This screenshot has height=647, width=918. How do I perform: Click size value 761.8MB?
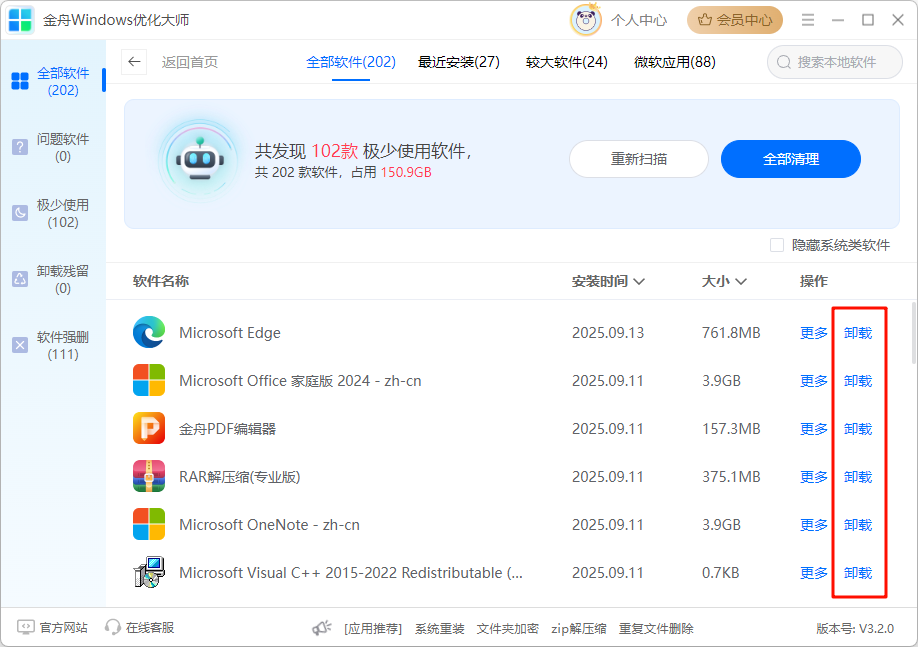point(731,333)
